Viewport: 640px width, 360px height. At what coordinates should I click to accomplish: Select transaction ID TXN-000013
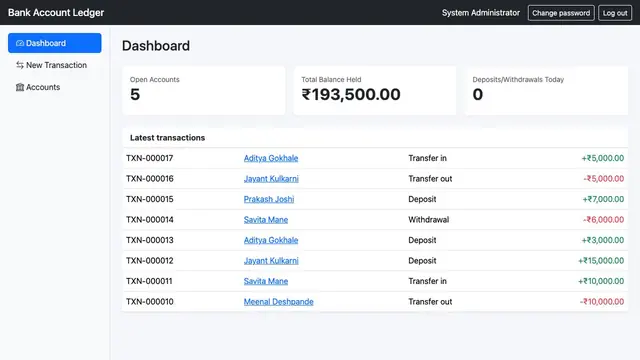coord(149,240)
